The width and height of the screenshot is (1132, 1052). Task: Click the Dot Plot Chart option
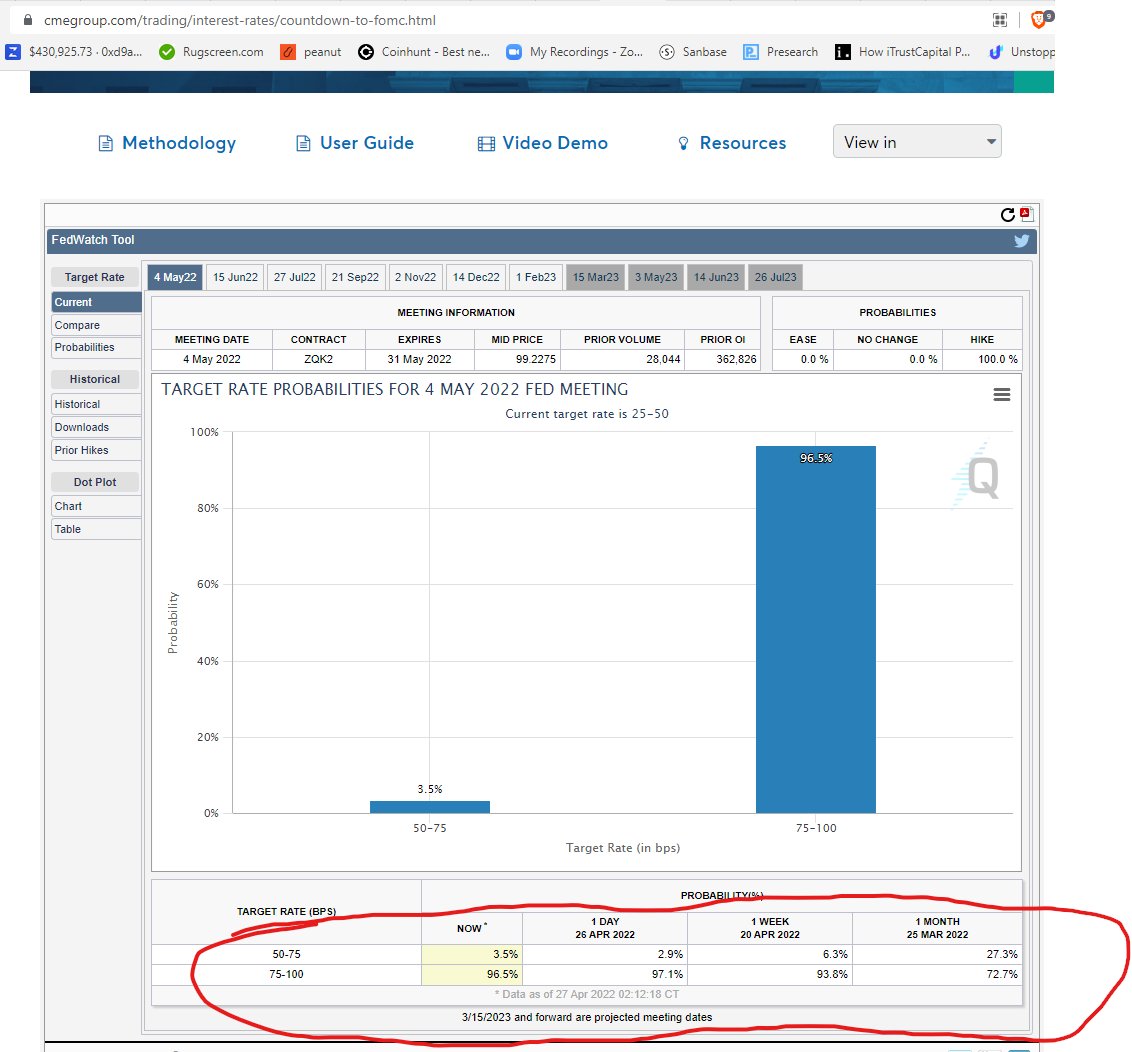pyautogui.click(x=96, y=506)
